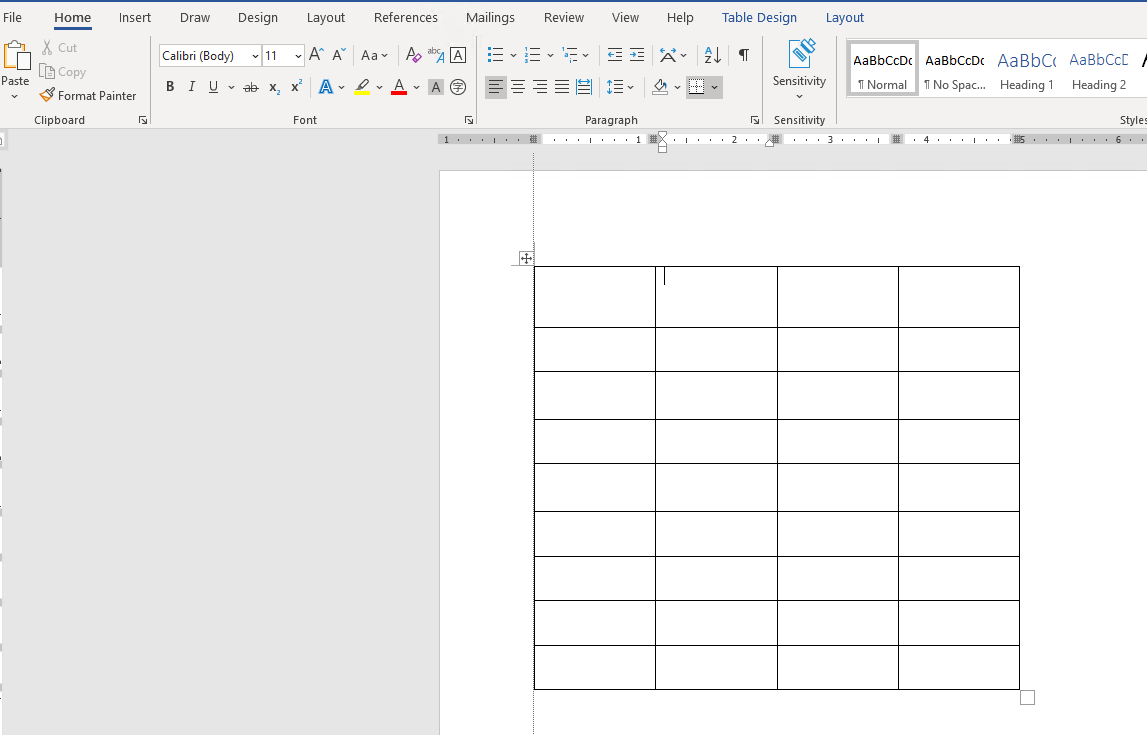Toggle Show/Hide paragraph marks

(x=743, y=55)
